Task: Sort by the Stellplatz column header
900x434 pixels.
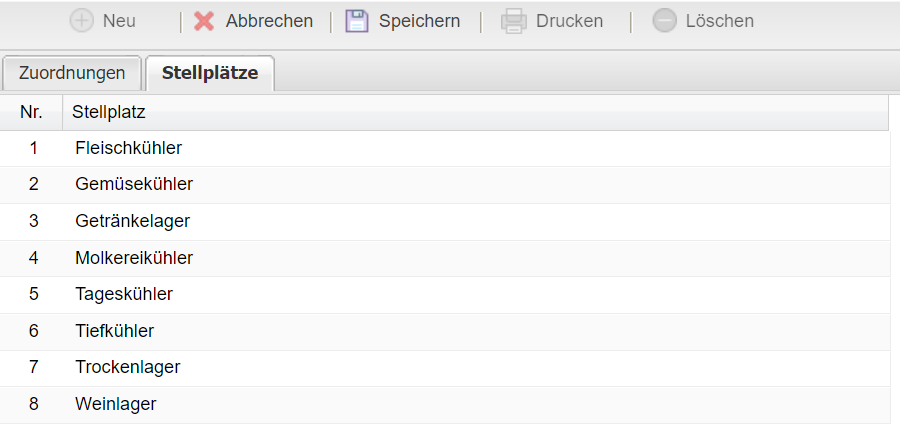Action: [x=109, y=113]
